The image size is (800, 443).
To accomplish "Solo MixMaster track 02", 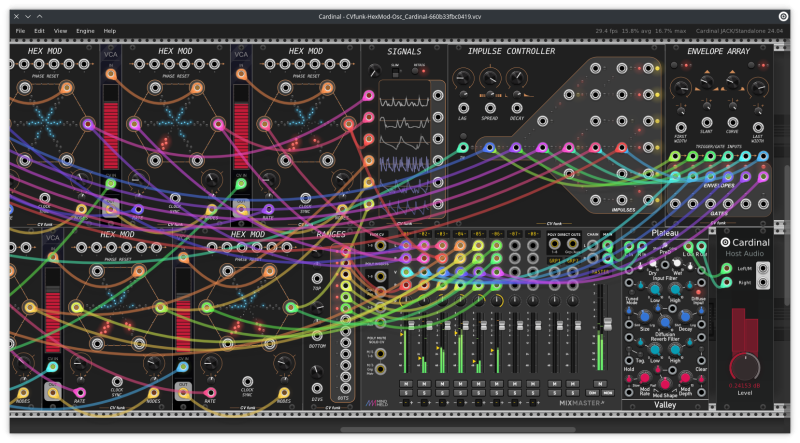I will click(424, 392).
